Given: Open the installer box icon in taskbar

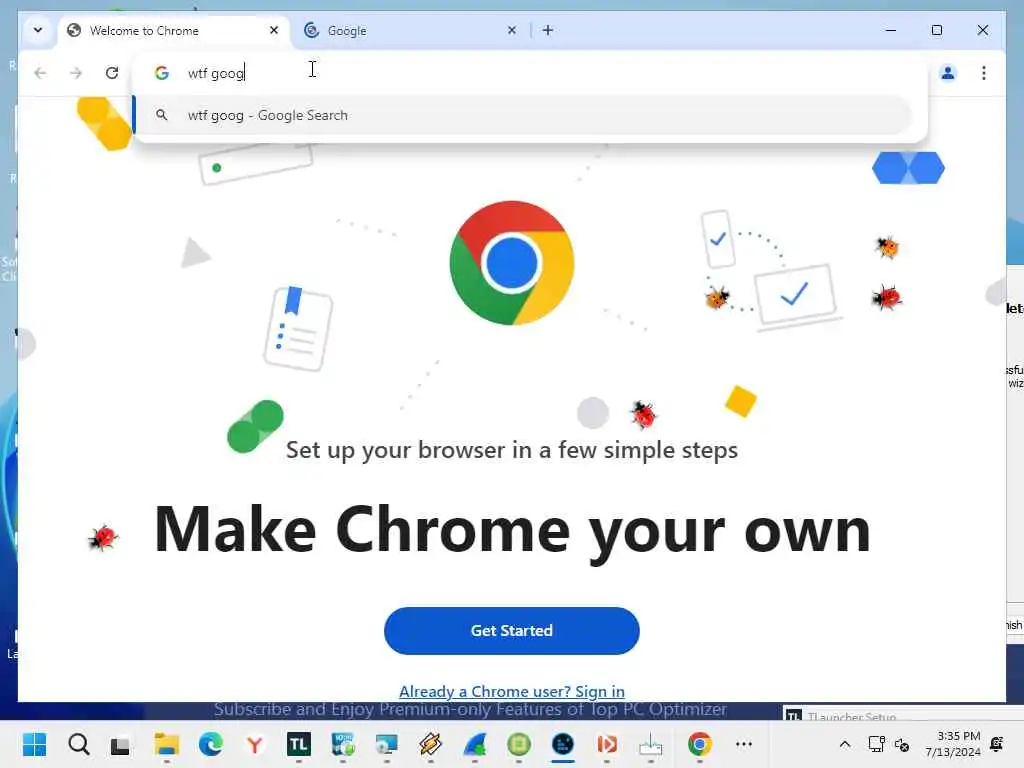Looking at the screenshot, I should [x=343, y=744].
